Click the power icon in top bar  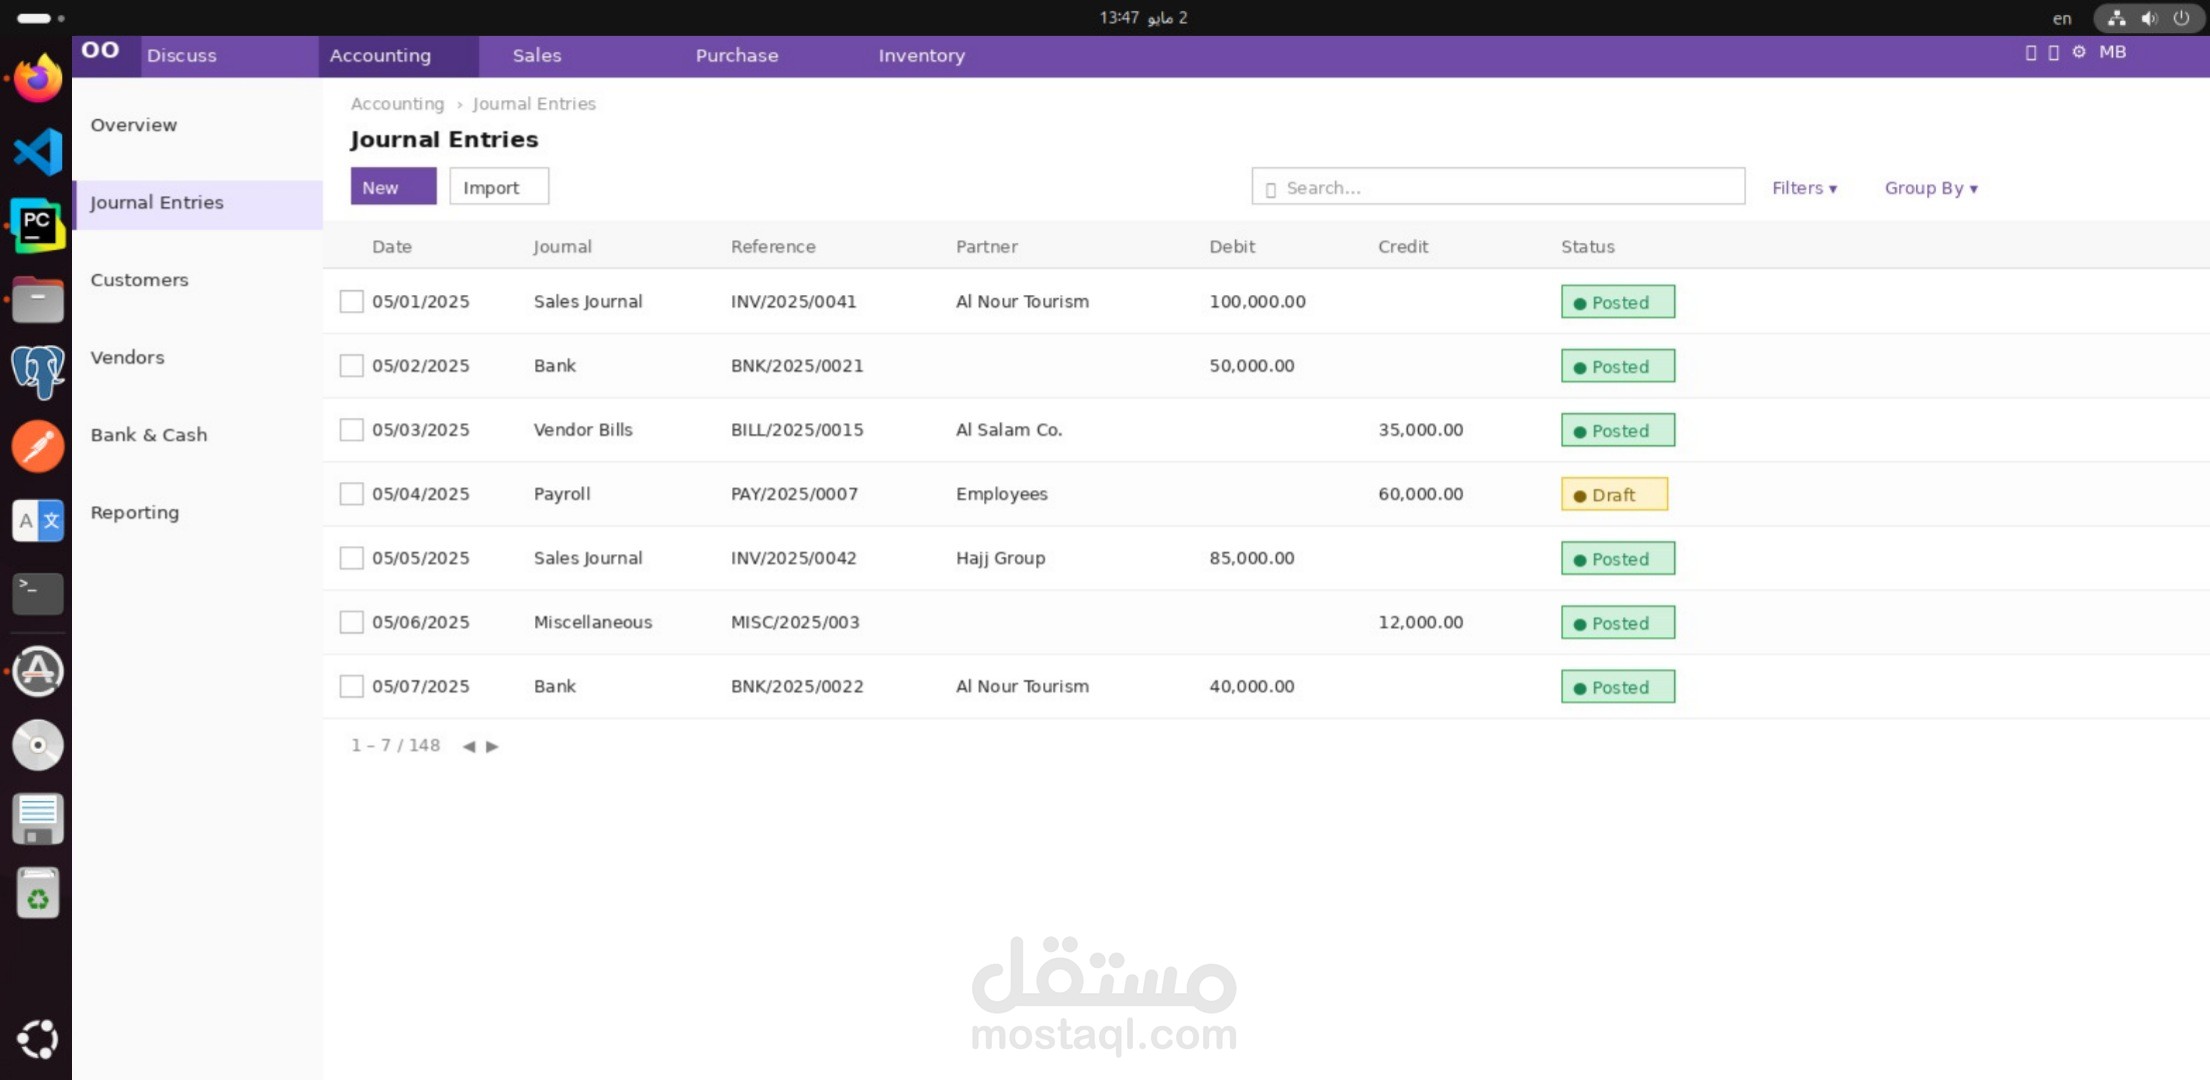point(2181,18)
